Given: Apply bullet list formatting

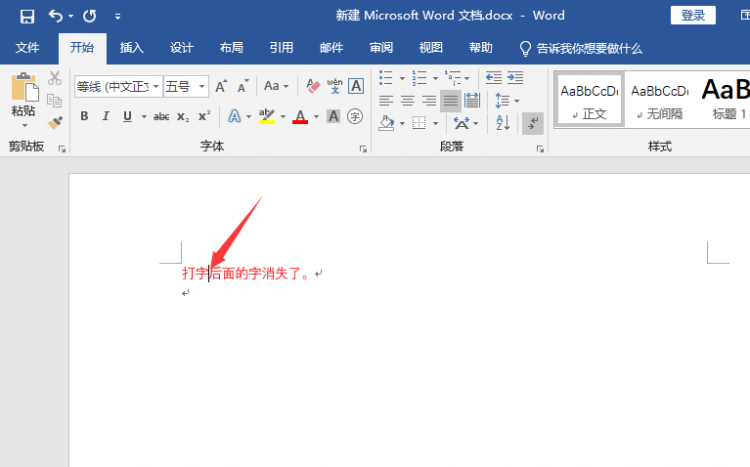Looking at the screenshot, I should [386, 78].
